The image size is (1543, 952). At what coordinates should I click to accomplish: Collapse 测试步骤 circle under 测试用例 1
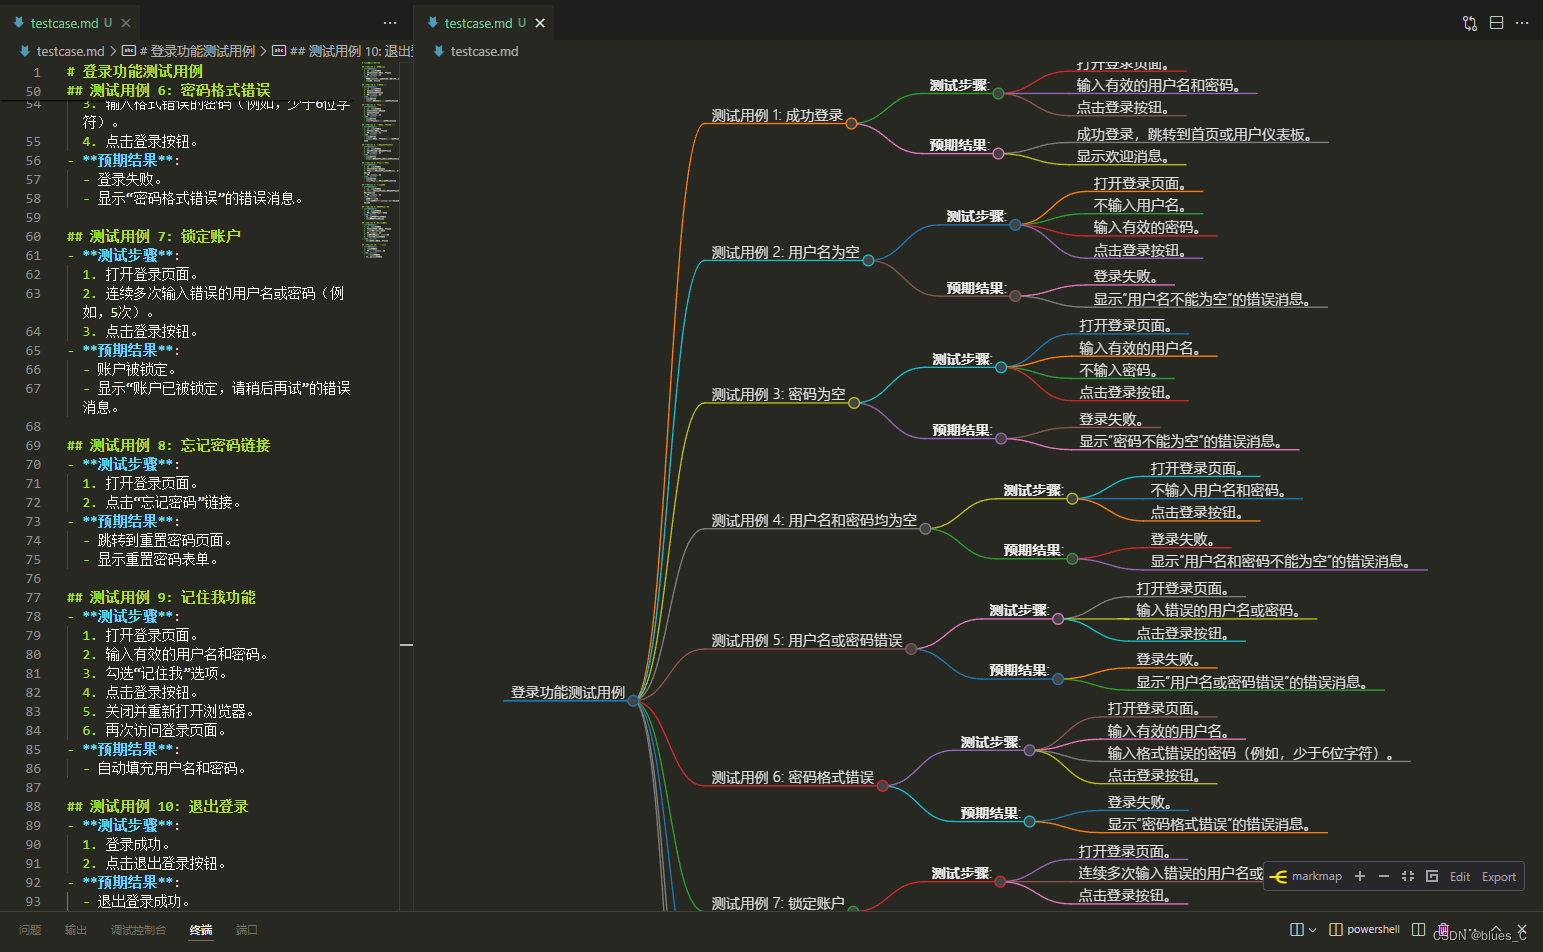(x=998, y=93)
